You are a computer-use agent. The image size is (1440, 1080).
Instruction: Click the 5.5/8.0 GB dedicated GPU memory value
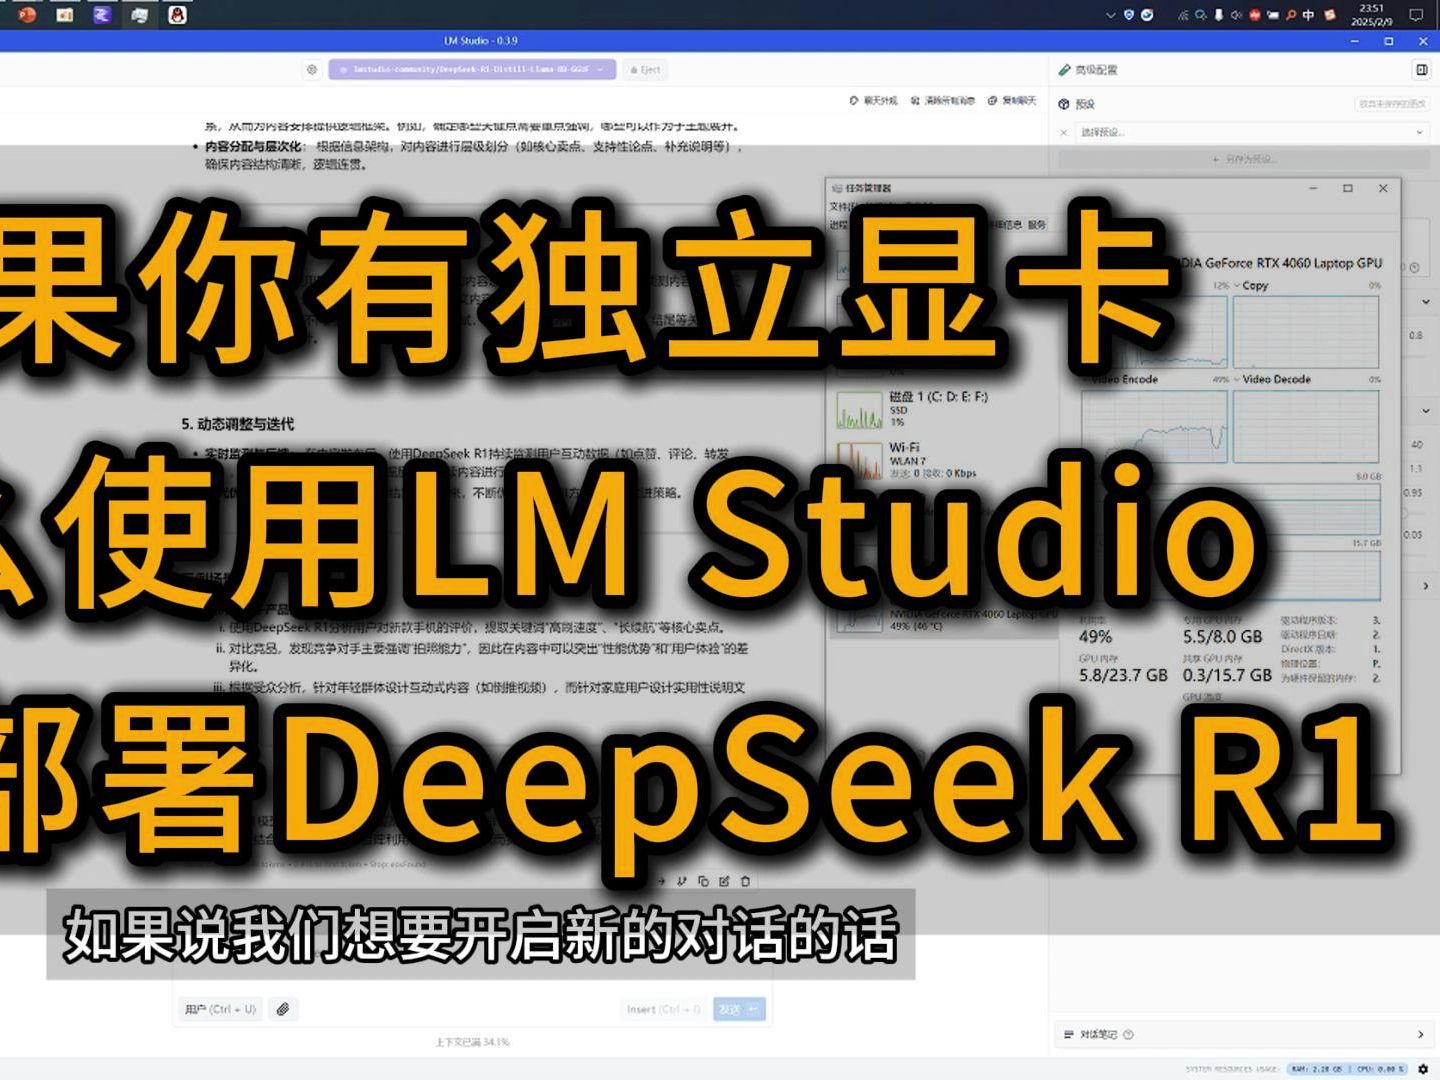pos(1222,637)
